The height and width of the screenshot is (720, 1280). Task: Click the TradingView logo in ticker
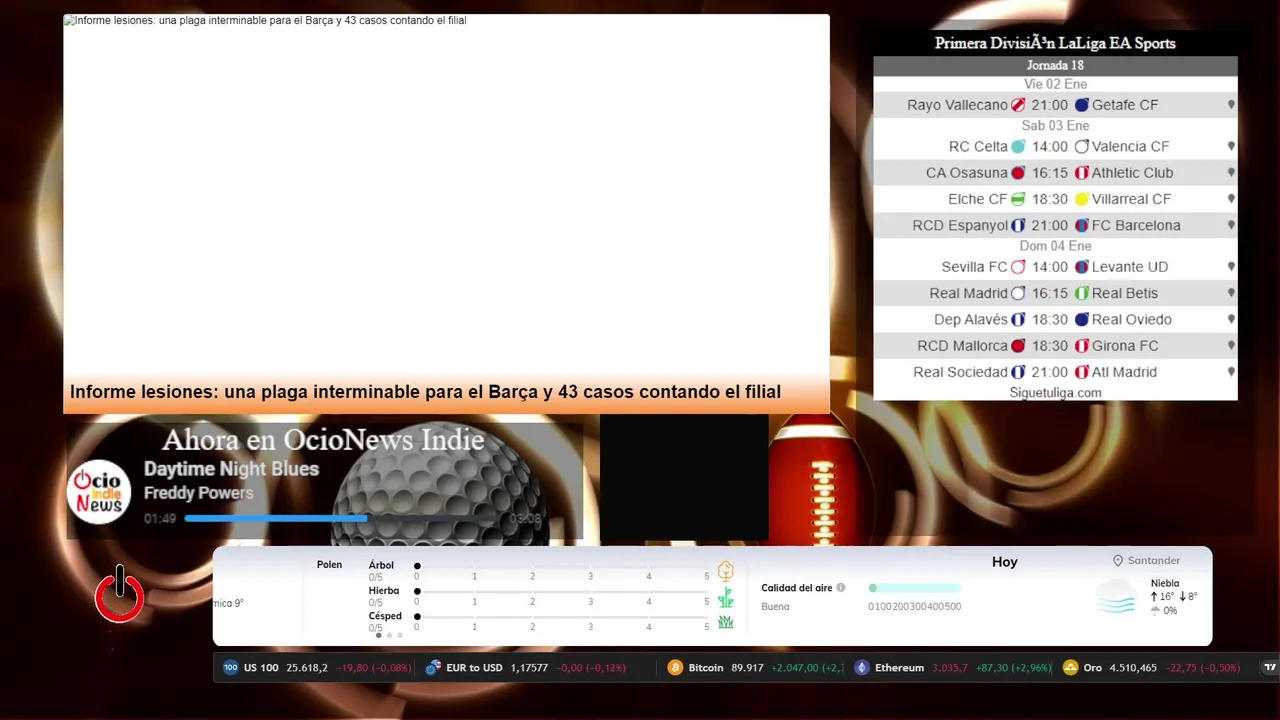point(1270,667)
